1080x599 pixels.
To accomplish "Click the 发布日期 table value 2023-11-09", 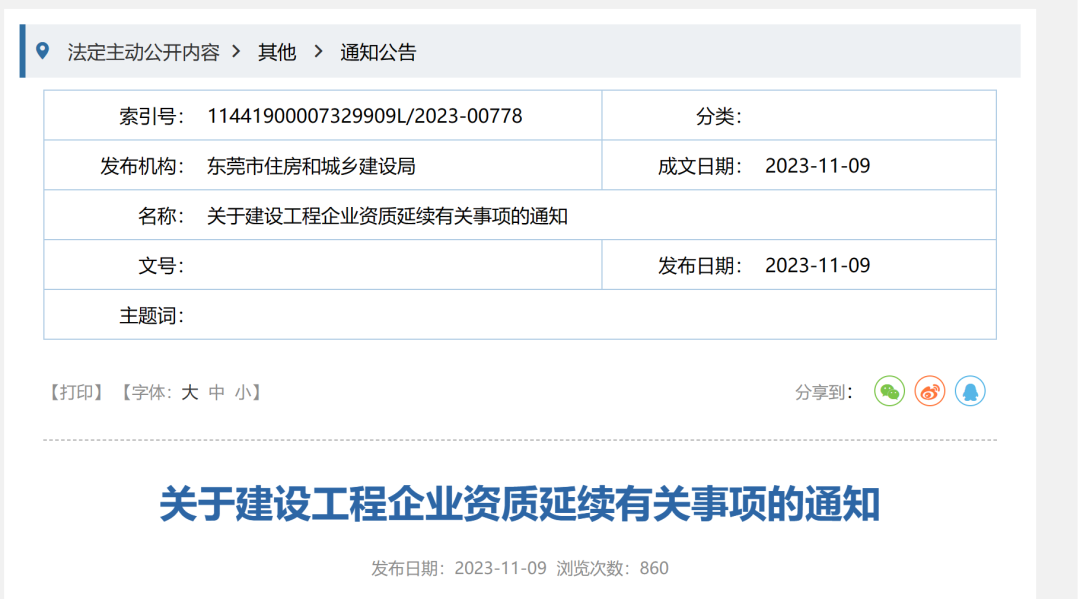I will 818,266.
